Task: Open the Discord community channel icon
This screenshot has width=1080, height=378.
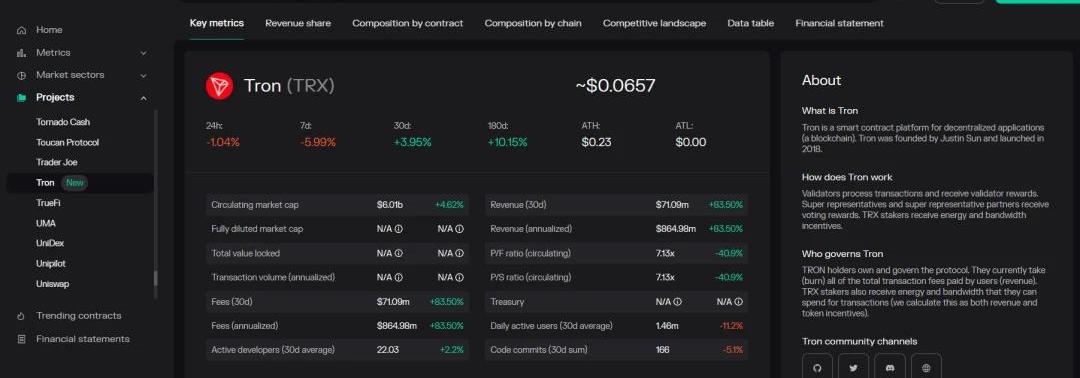Action: click(890, 368)
